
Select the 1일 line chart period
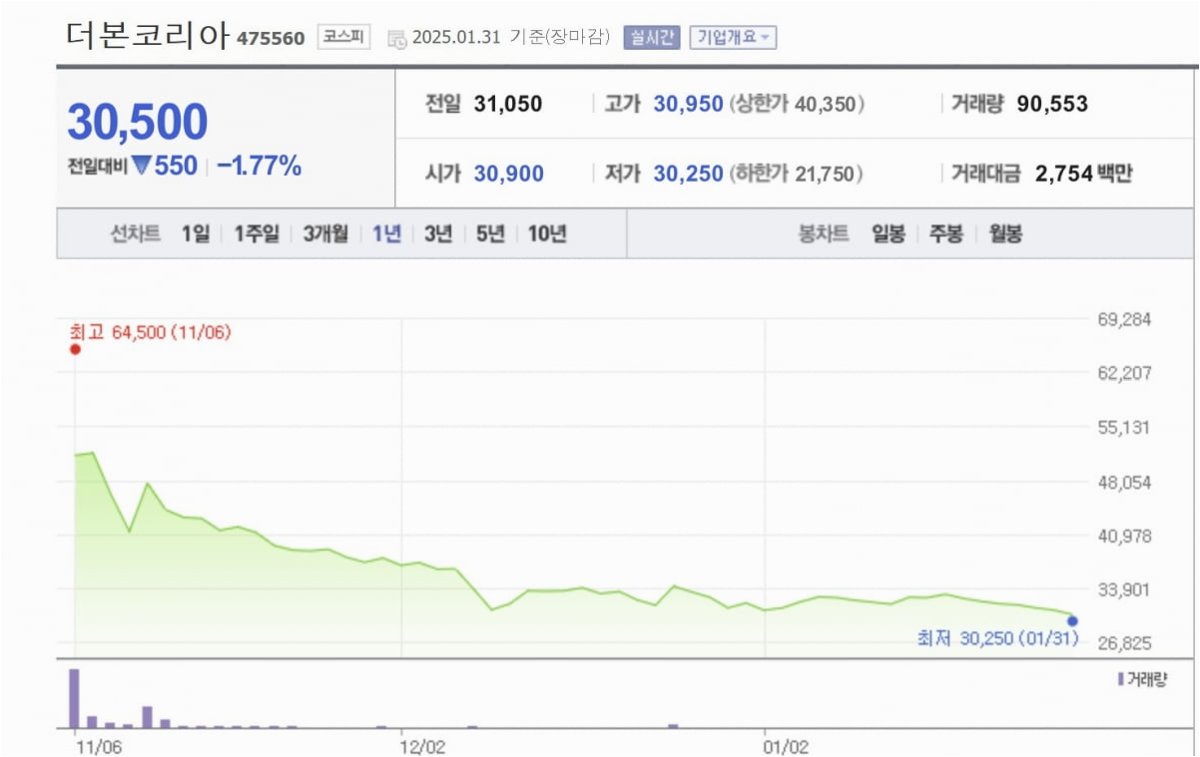(196, 234)
